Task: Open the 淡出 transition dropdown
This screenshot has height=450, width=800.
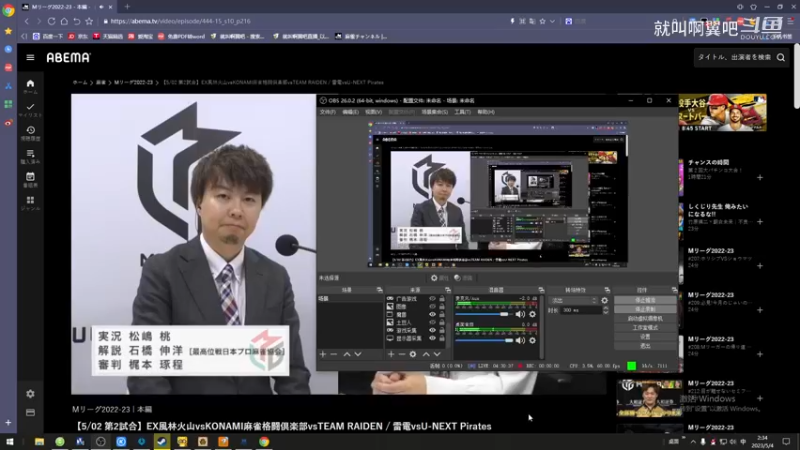Action: [x=574, y=301]
